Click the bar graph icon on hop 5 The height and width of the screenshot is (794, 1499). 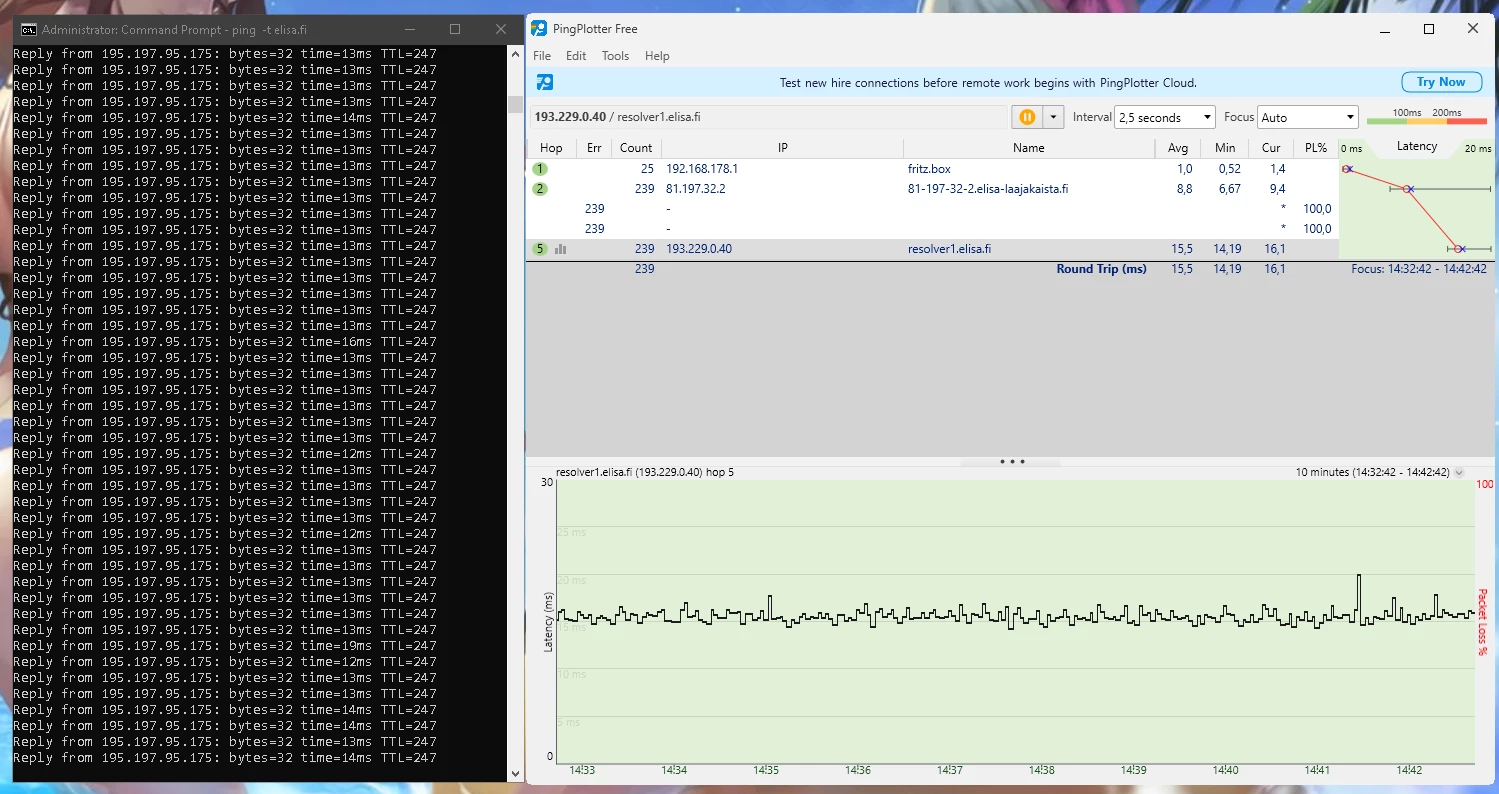(560, 249)
